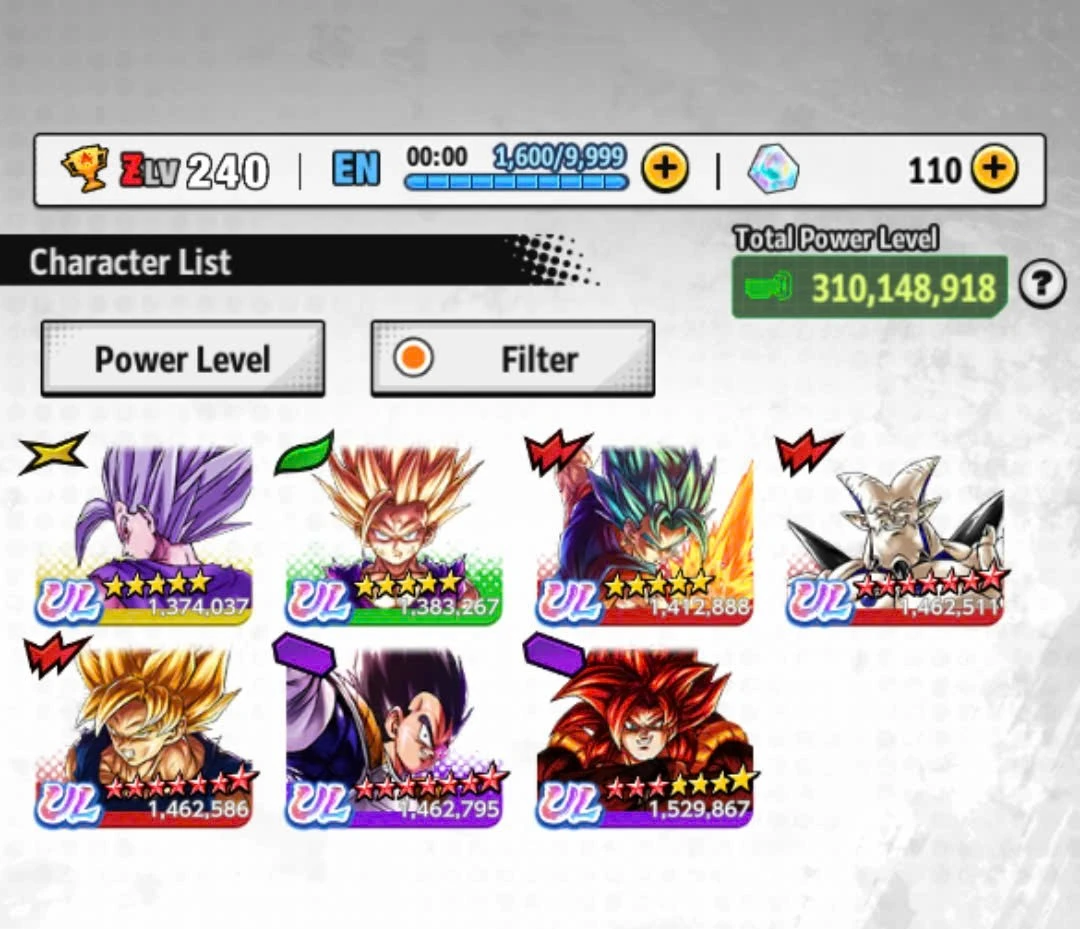Screen dimensions: 1080x929
Task: Select Super Saiyan Goku card 1,462,586
Action: [x=143, y=737]
